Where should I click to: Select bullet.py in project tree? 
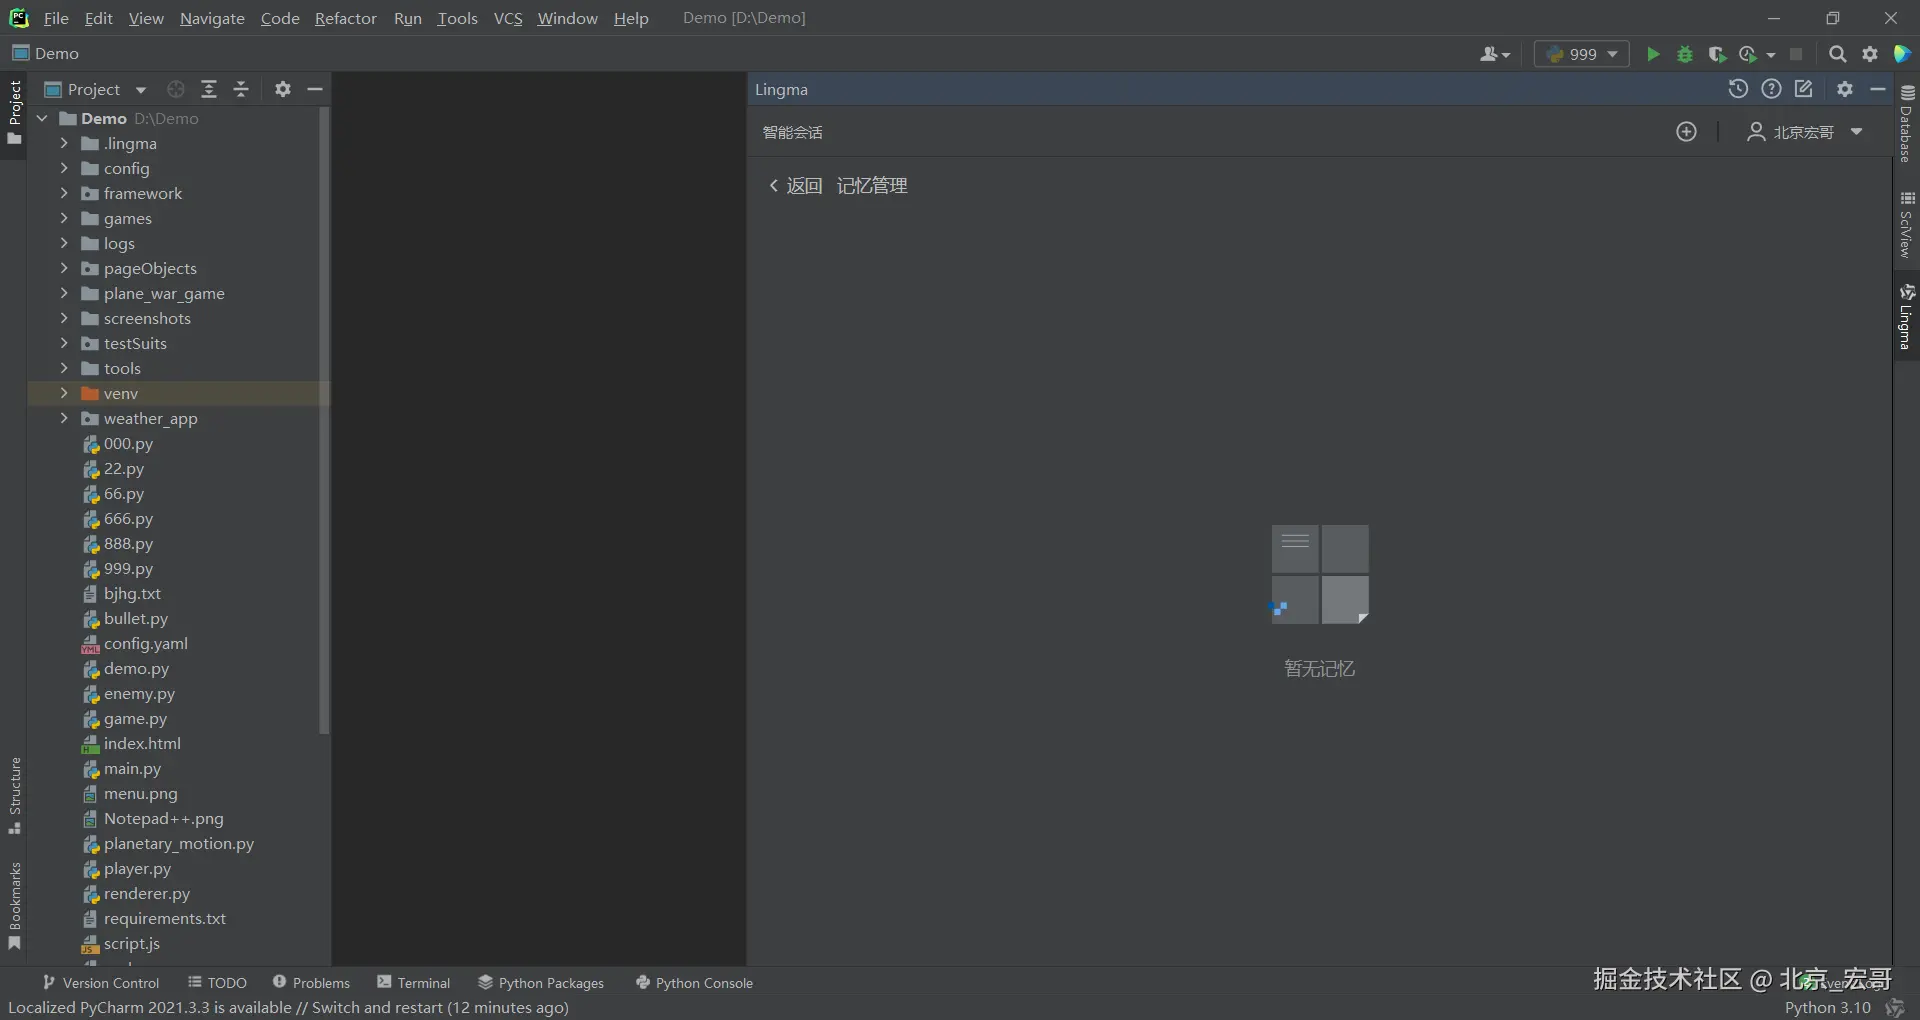point(135,618)
